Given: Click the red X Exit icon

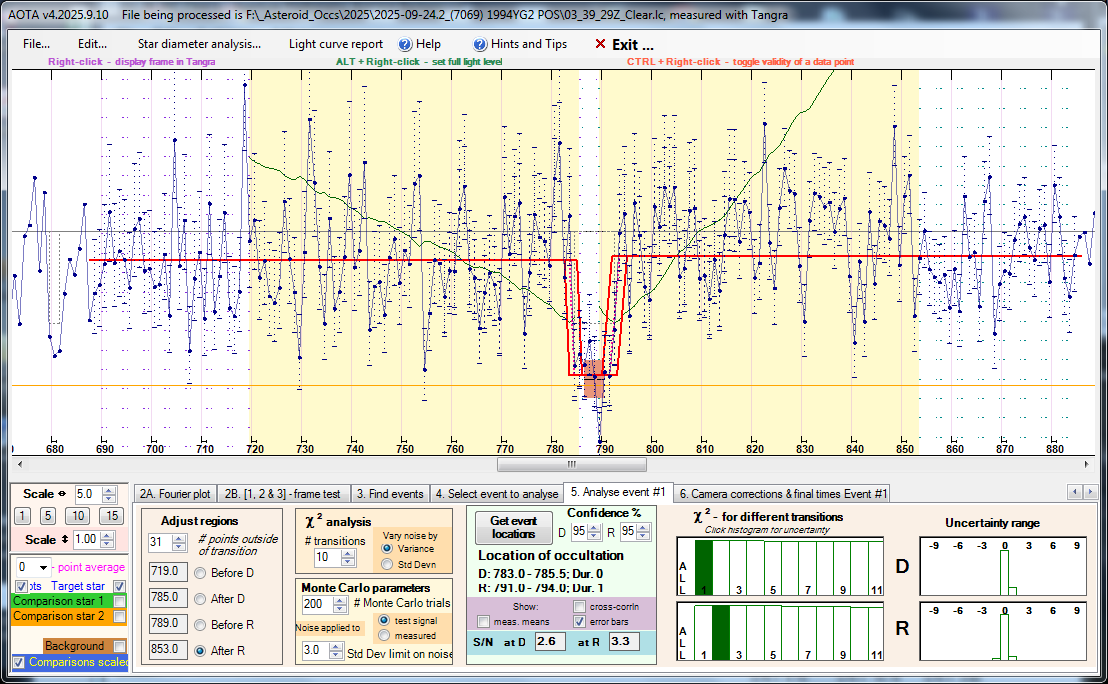Looking at the screenshot, I should 600,44.
